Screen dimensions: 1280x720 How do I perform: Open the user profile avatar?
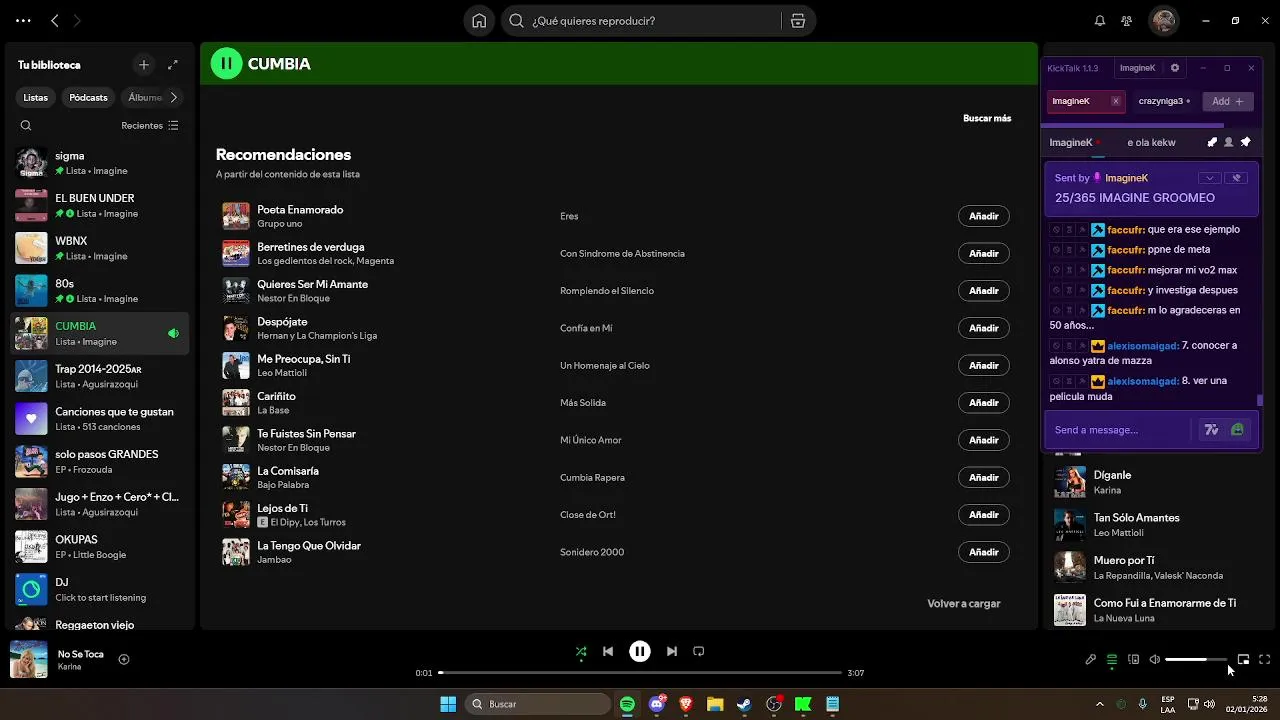coord(1163,20)
